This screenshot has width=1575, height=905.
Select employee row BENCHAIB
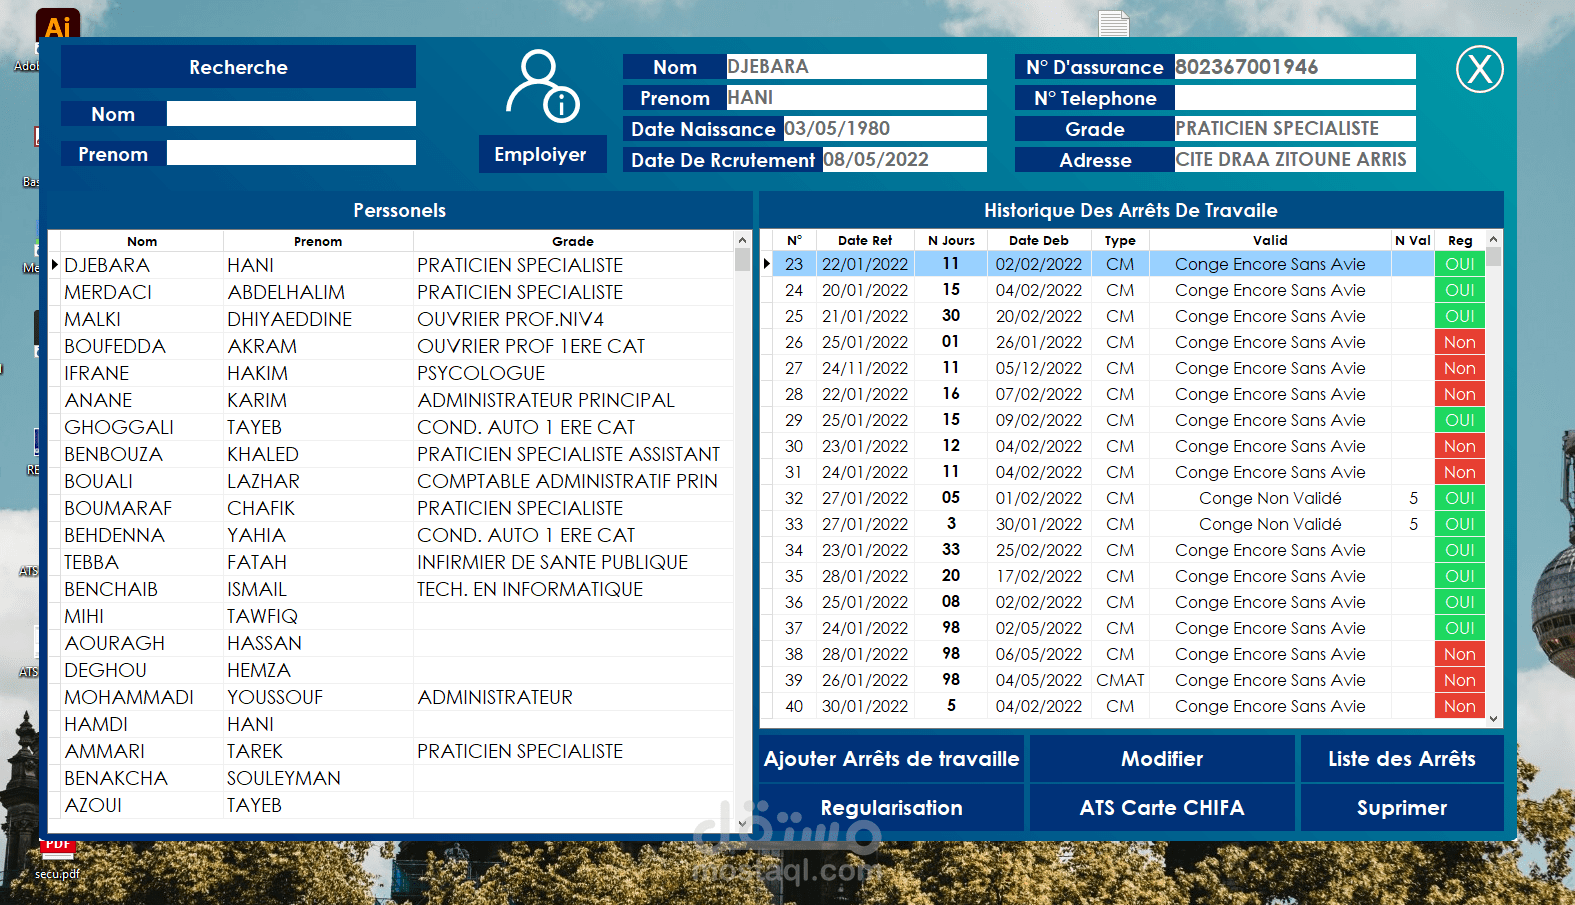[x=391, y=589]
